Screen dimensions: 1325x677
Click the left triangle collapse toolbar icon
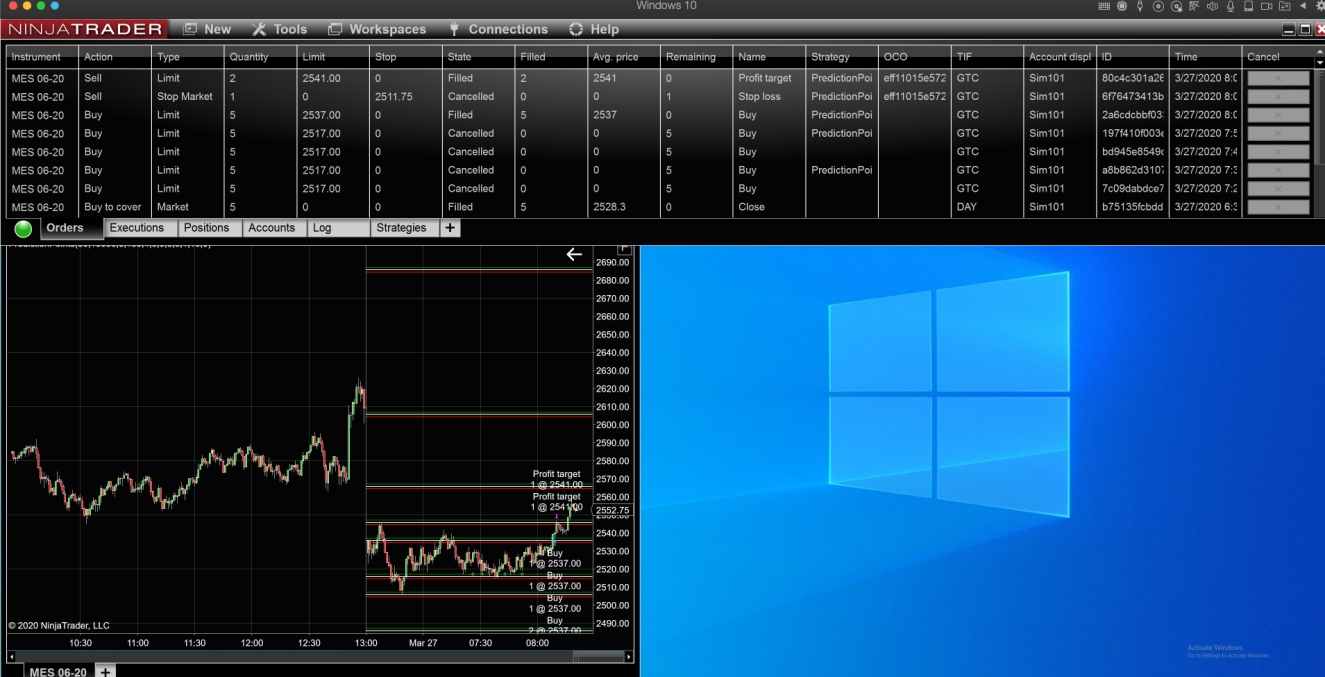pos(1303,6)
